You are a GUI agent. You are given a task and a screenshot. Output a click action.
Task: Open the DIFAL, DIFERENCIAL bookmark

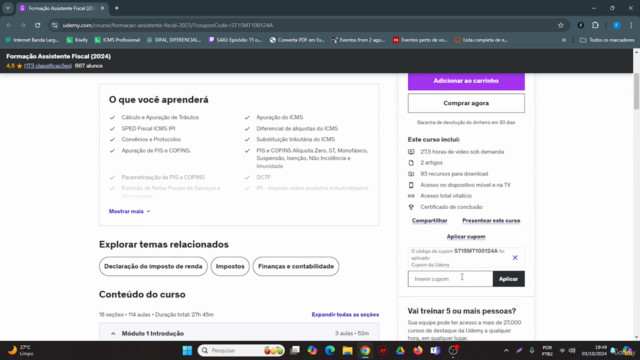pyautogui.click(x=174, y=40)
